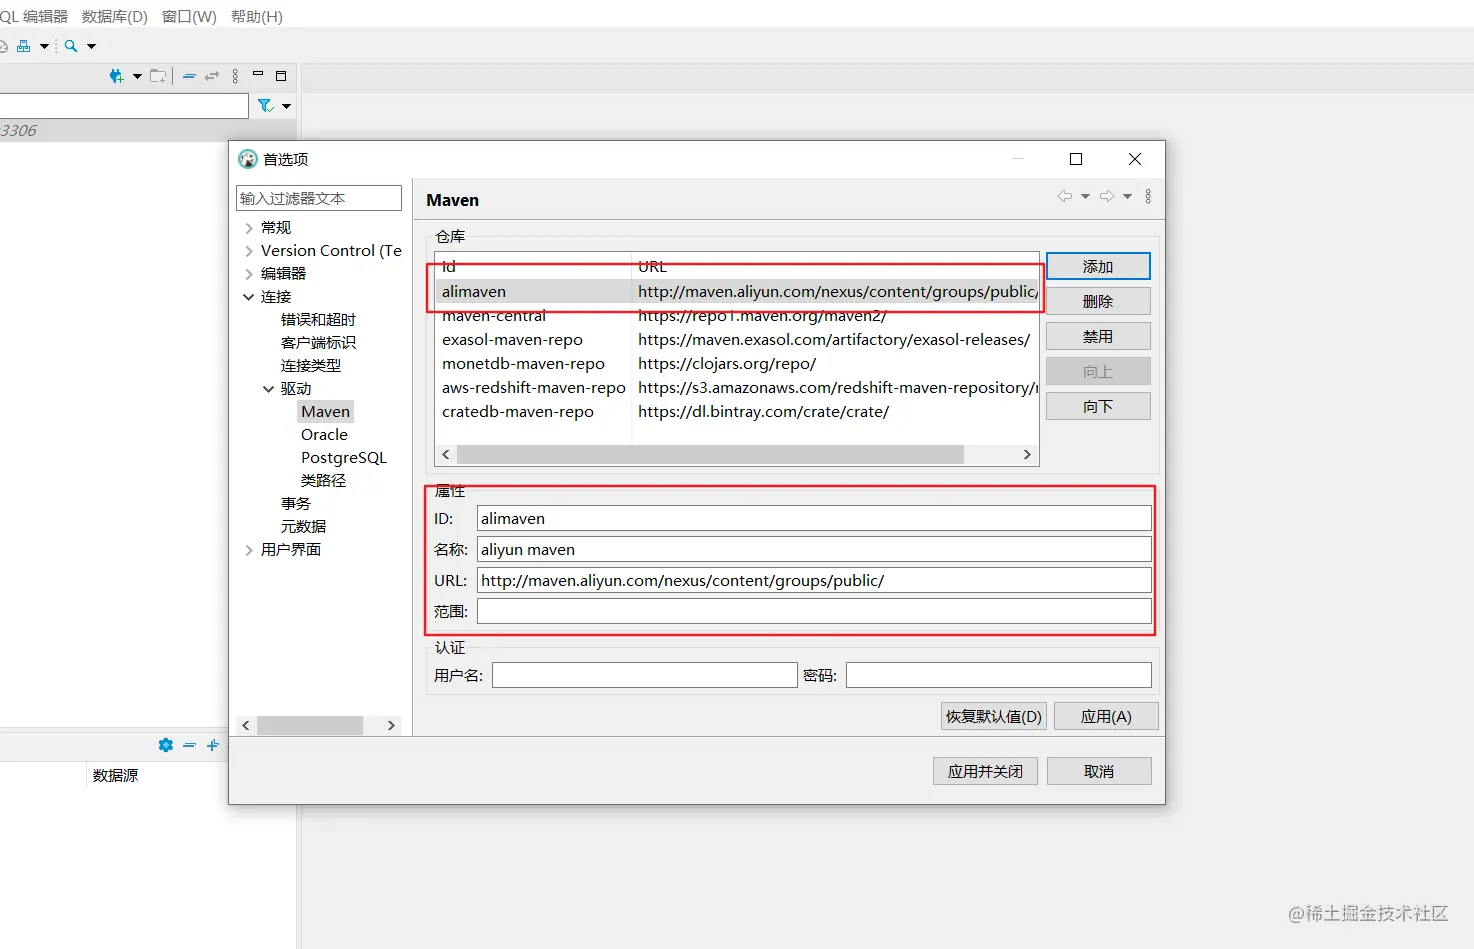1474x949 pixels.
Task: Select the monetdb-maven-repo row
Action: (737, 364)
